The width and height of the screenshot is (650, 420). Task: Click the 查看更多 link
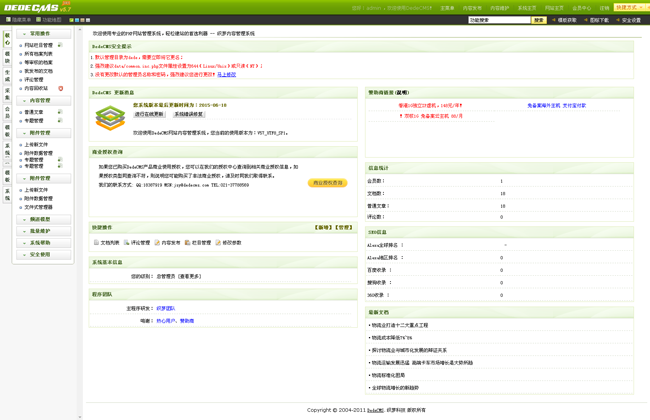click(190, 276)
